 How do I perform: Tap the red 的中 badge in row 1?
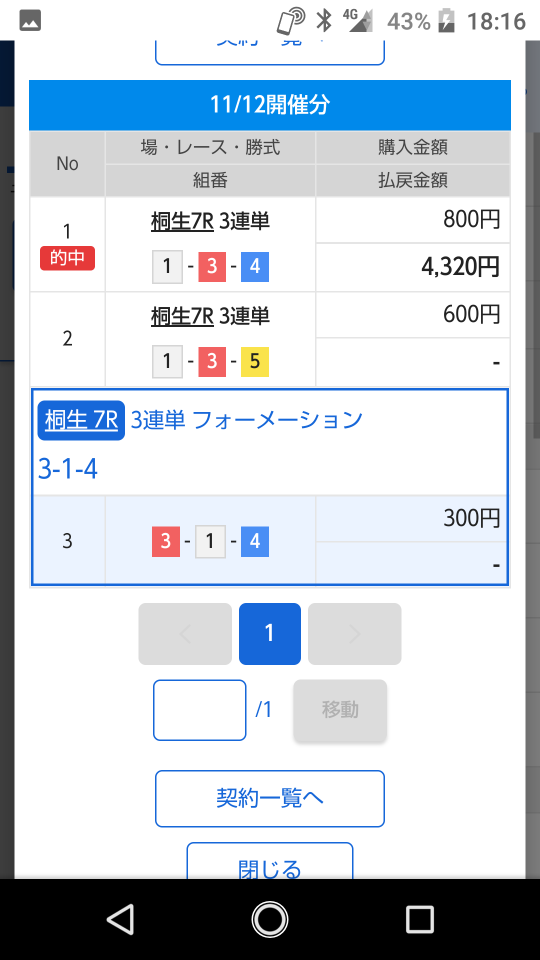67,258
